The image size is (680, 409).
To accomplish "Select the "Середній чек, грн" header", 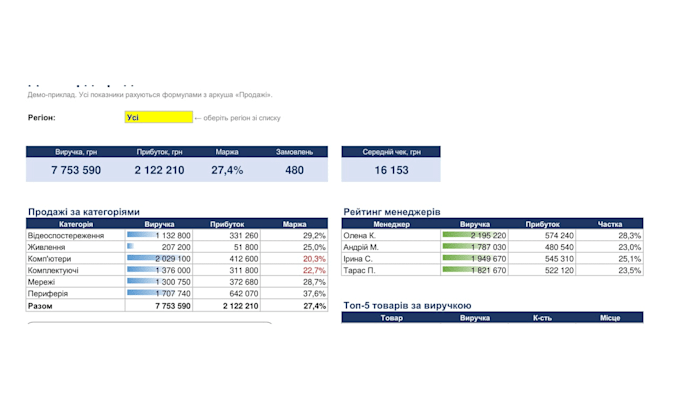I will [391, 152].
